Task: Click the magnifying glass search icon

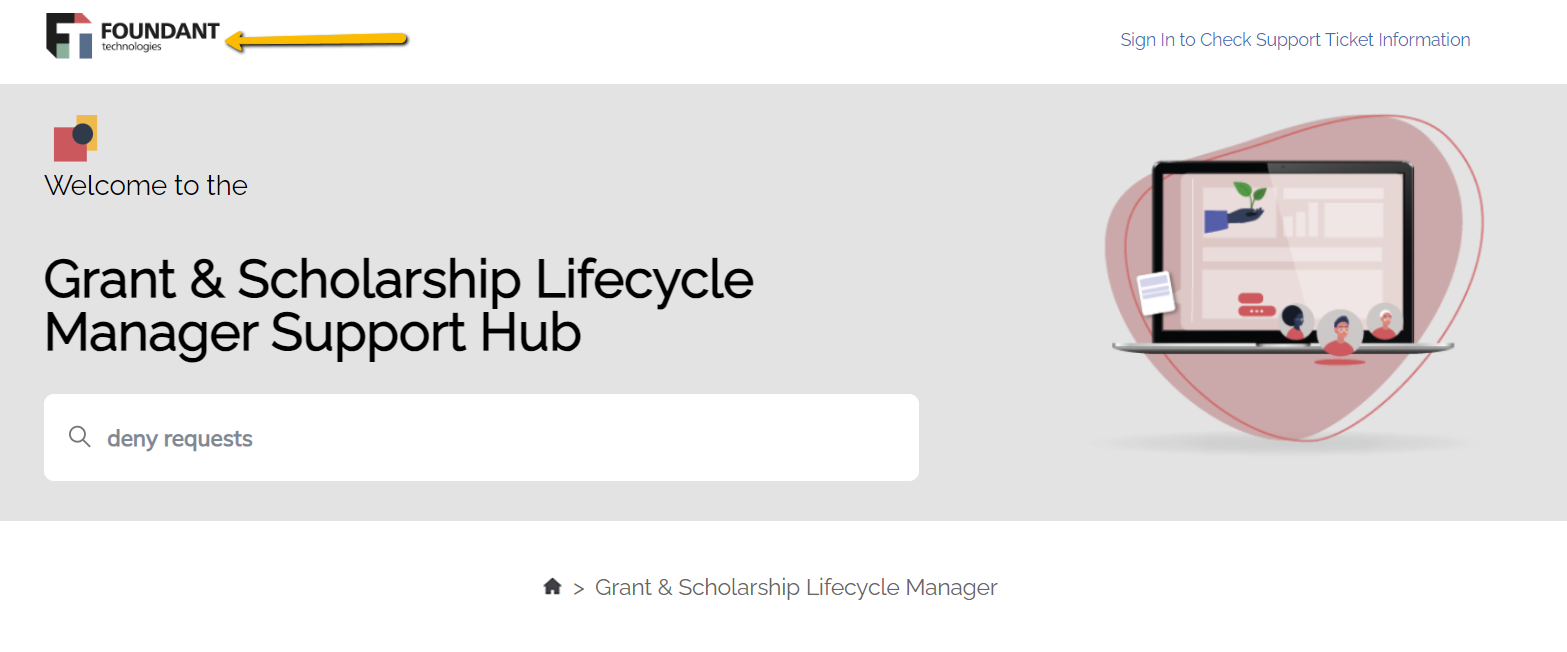Action: tap(80, 437)
